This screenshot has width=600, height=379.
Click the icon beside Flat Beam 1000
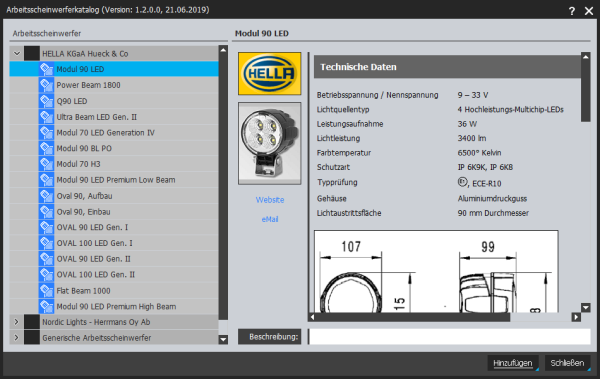(x=46, y=291)
